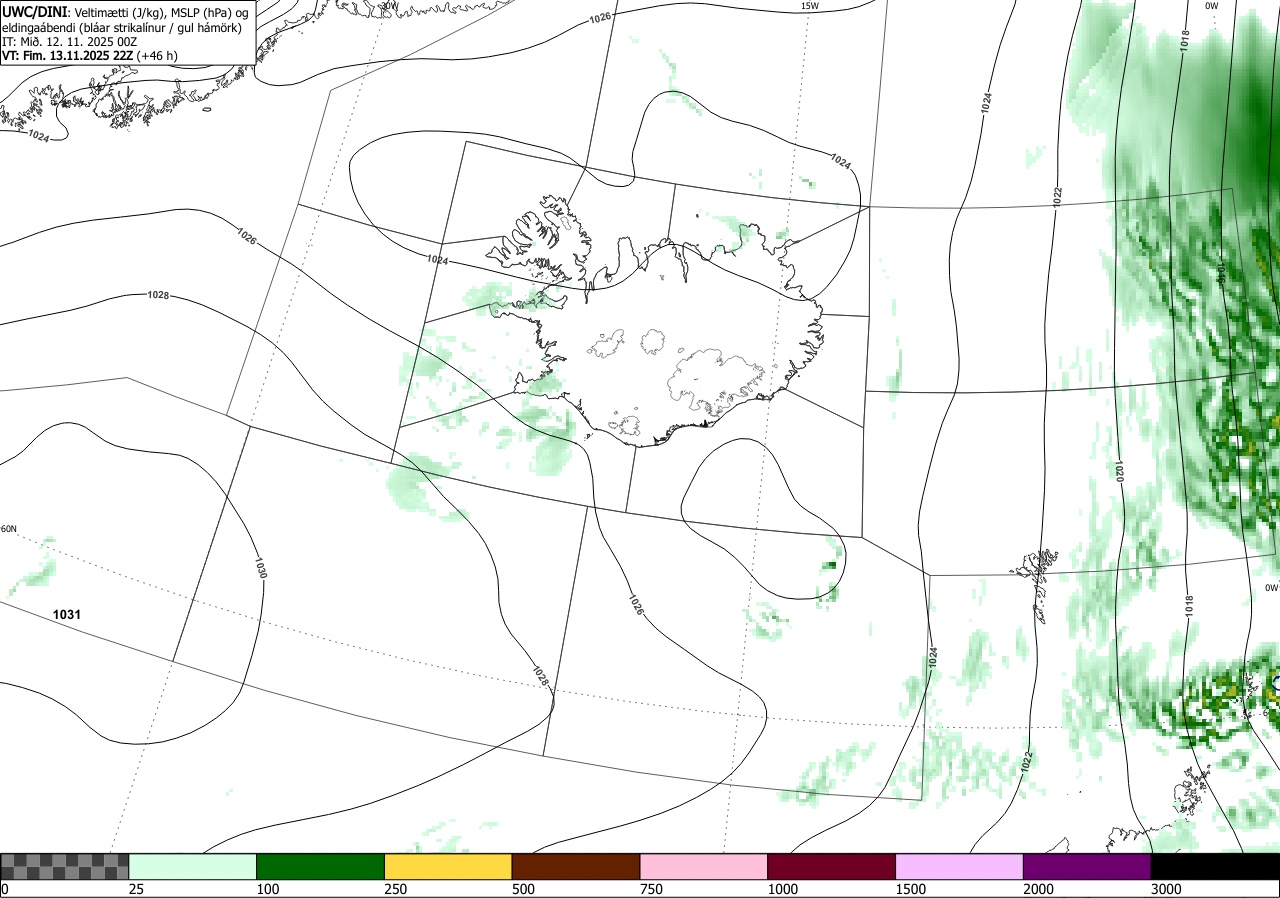Select the black legend swatch above 3000
The width and height of the screenshot is (1280, 898).
pyautogui.click(x=1215, y=866)
